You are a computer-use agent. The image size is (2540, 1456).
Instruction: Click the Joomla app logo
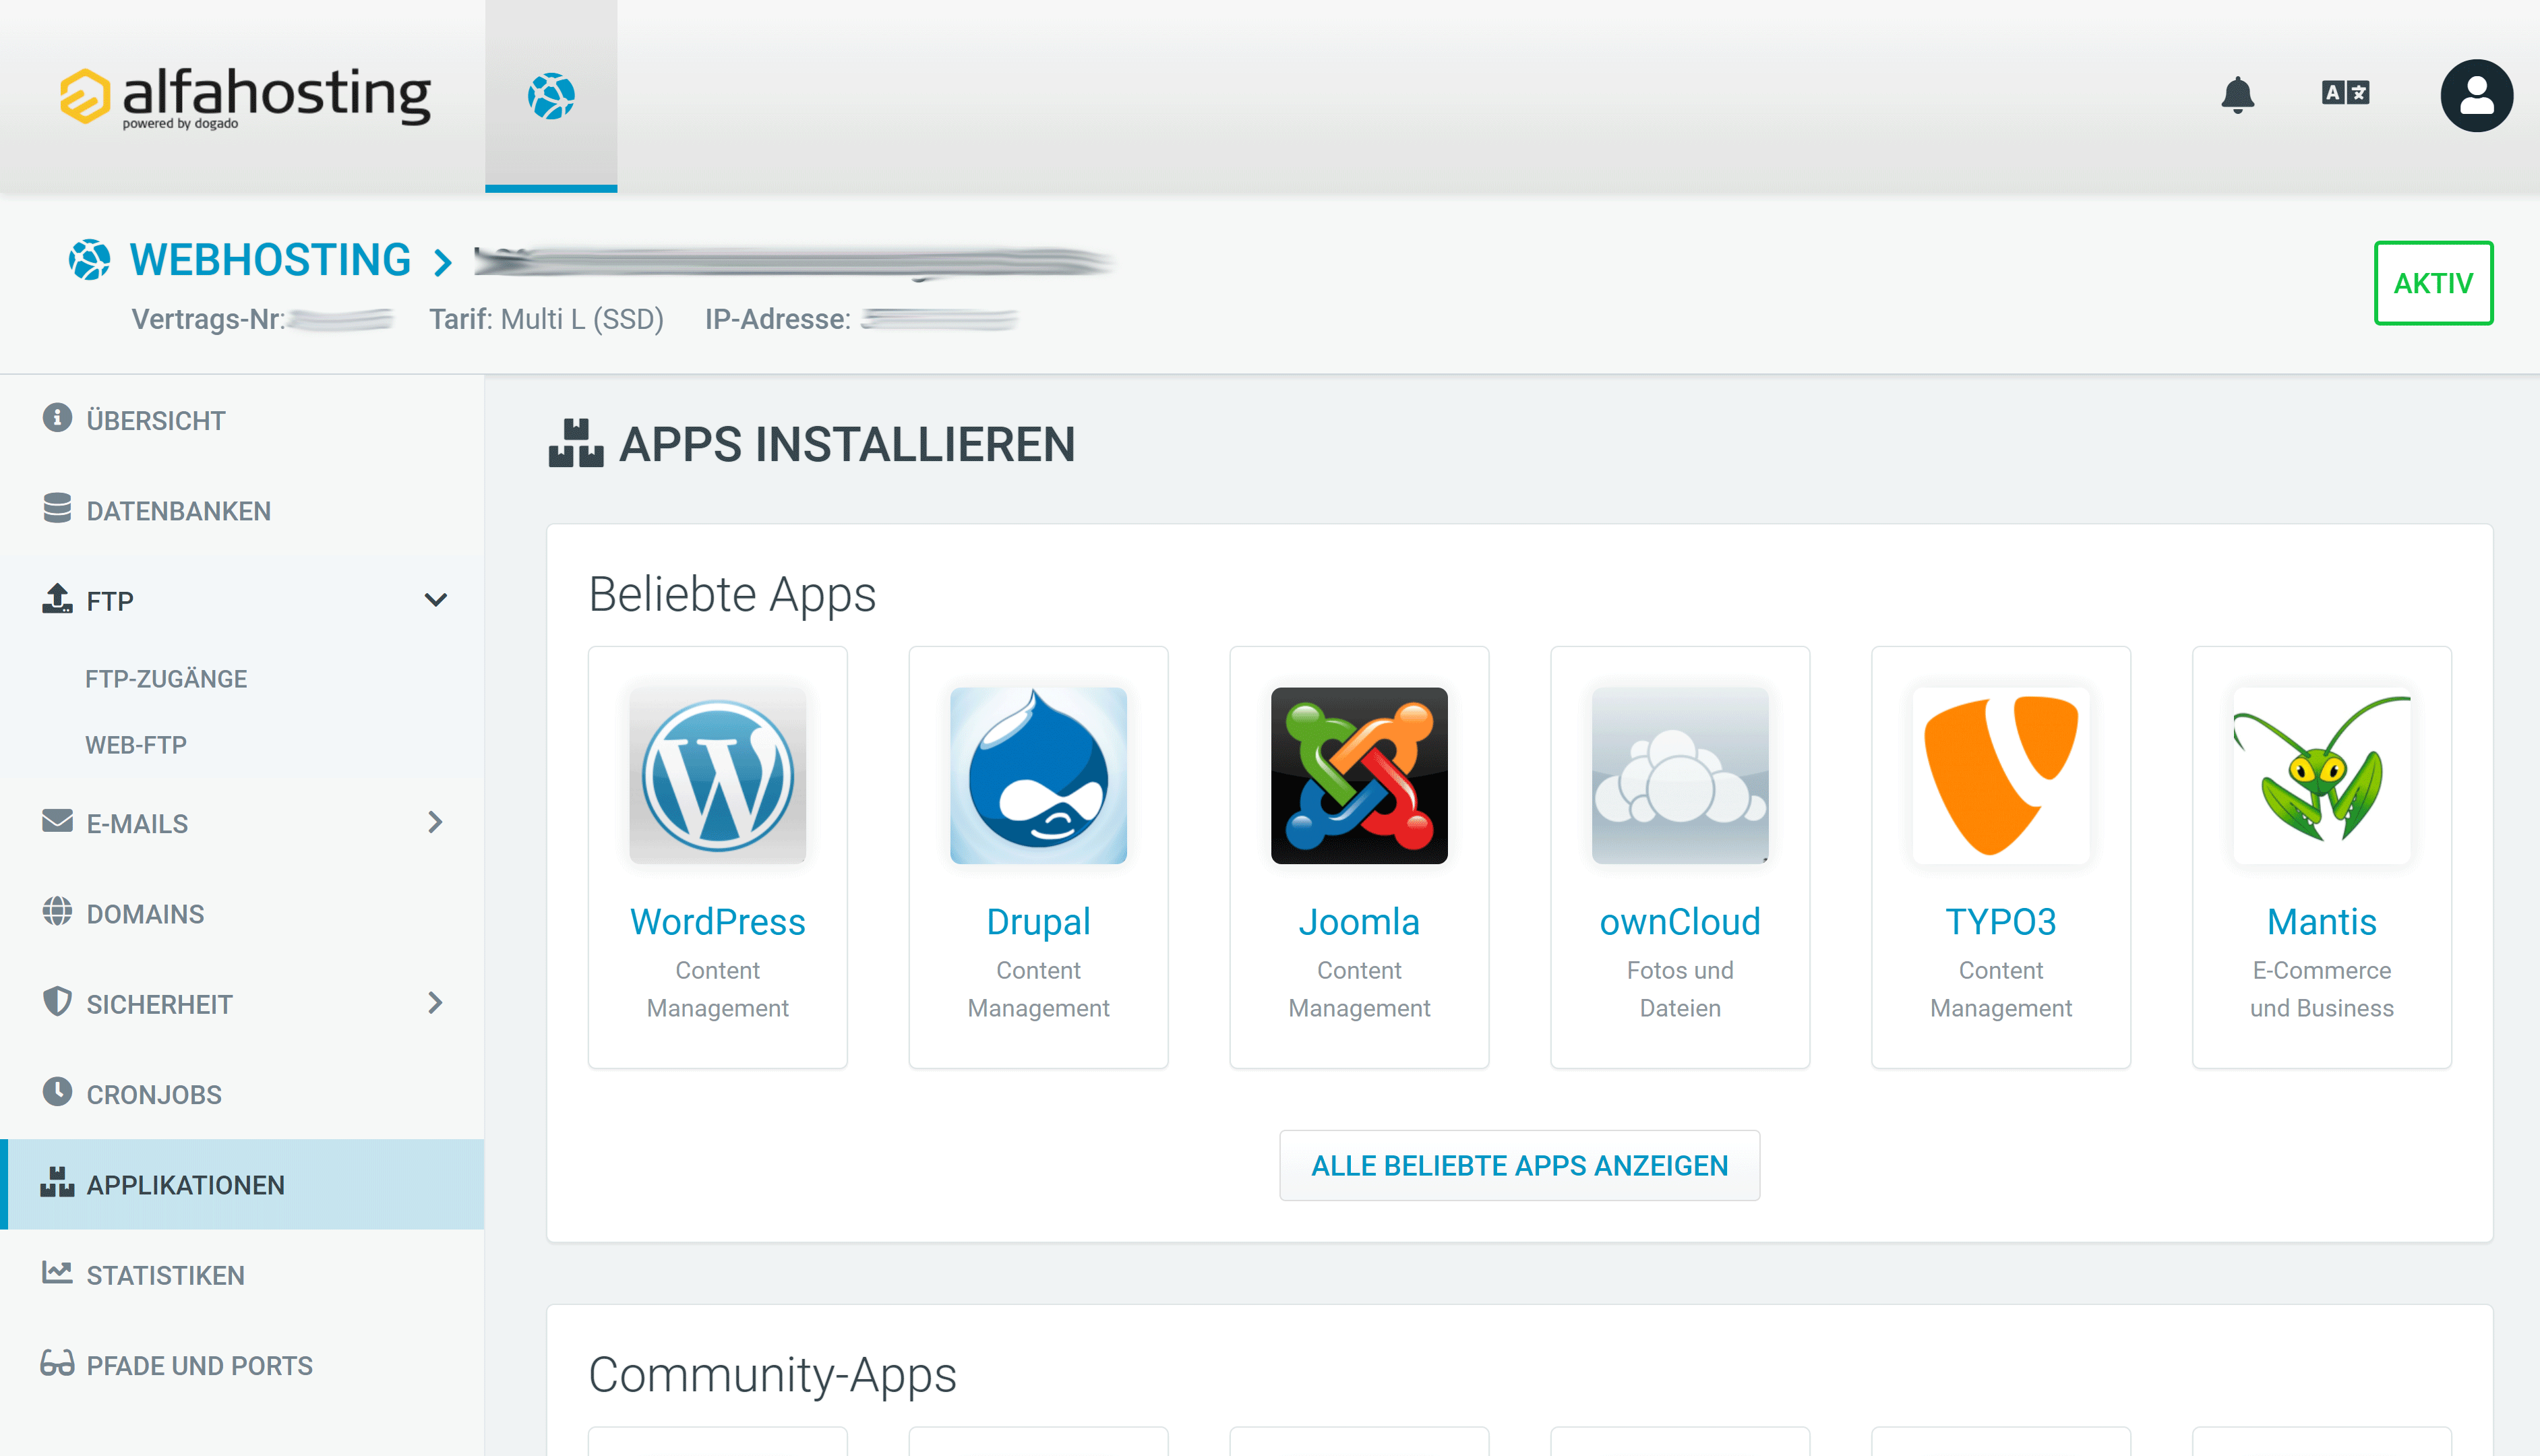[x=1359, y=775]
